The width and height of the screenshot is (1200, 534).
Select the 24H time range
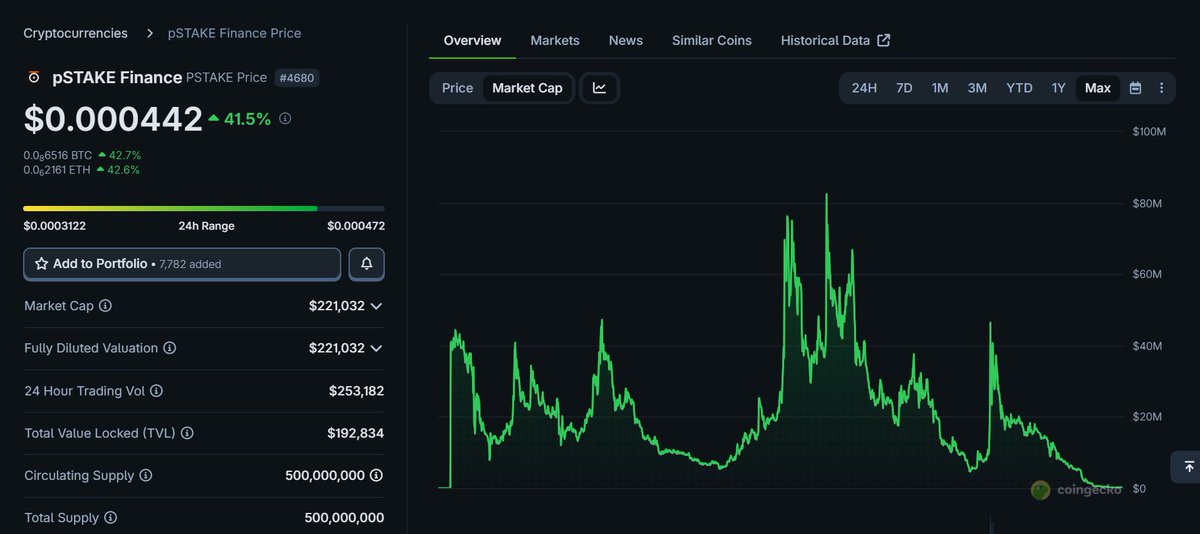pos(864,88)
